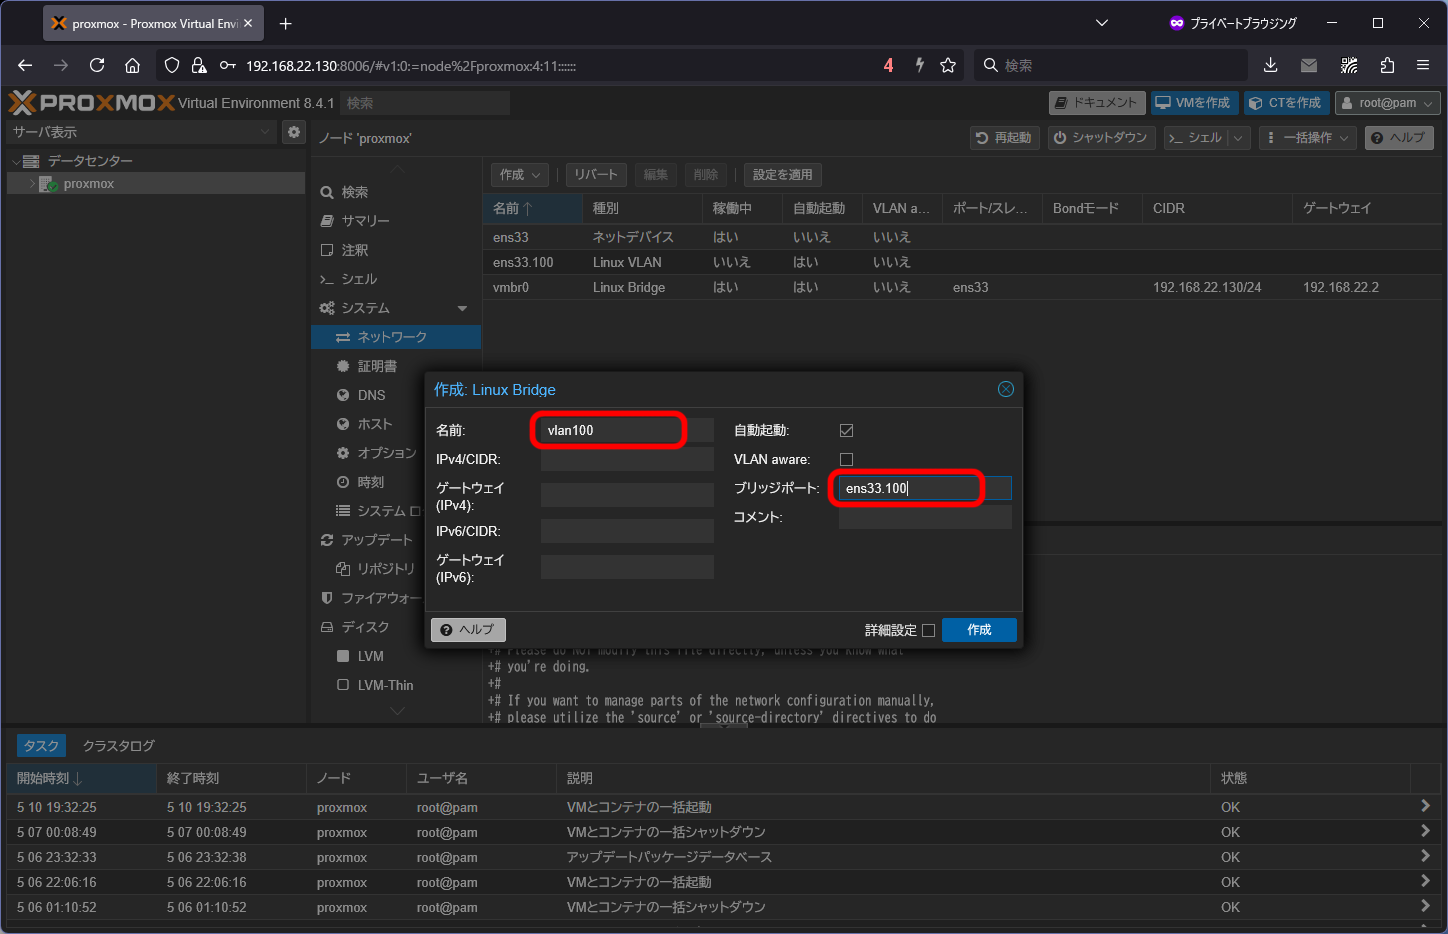This screenshot has height=934, width=1448.
Task: Open the server view (サーバ表示) dropdown
Action: pos(141,132)
